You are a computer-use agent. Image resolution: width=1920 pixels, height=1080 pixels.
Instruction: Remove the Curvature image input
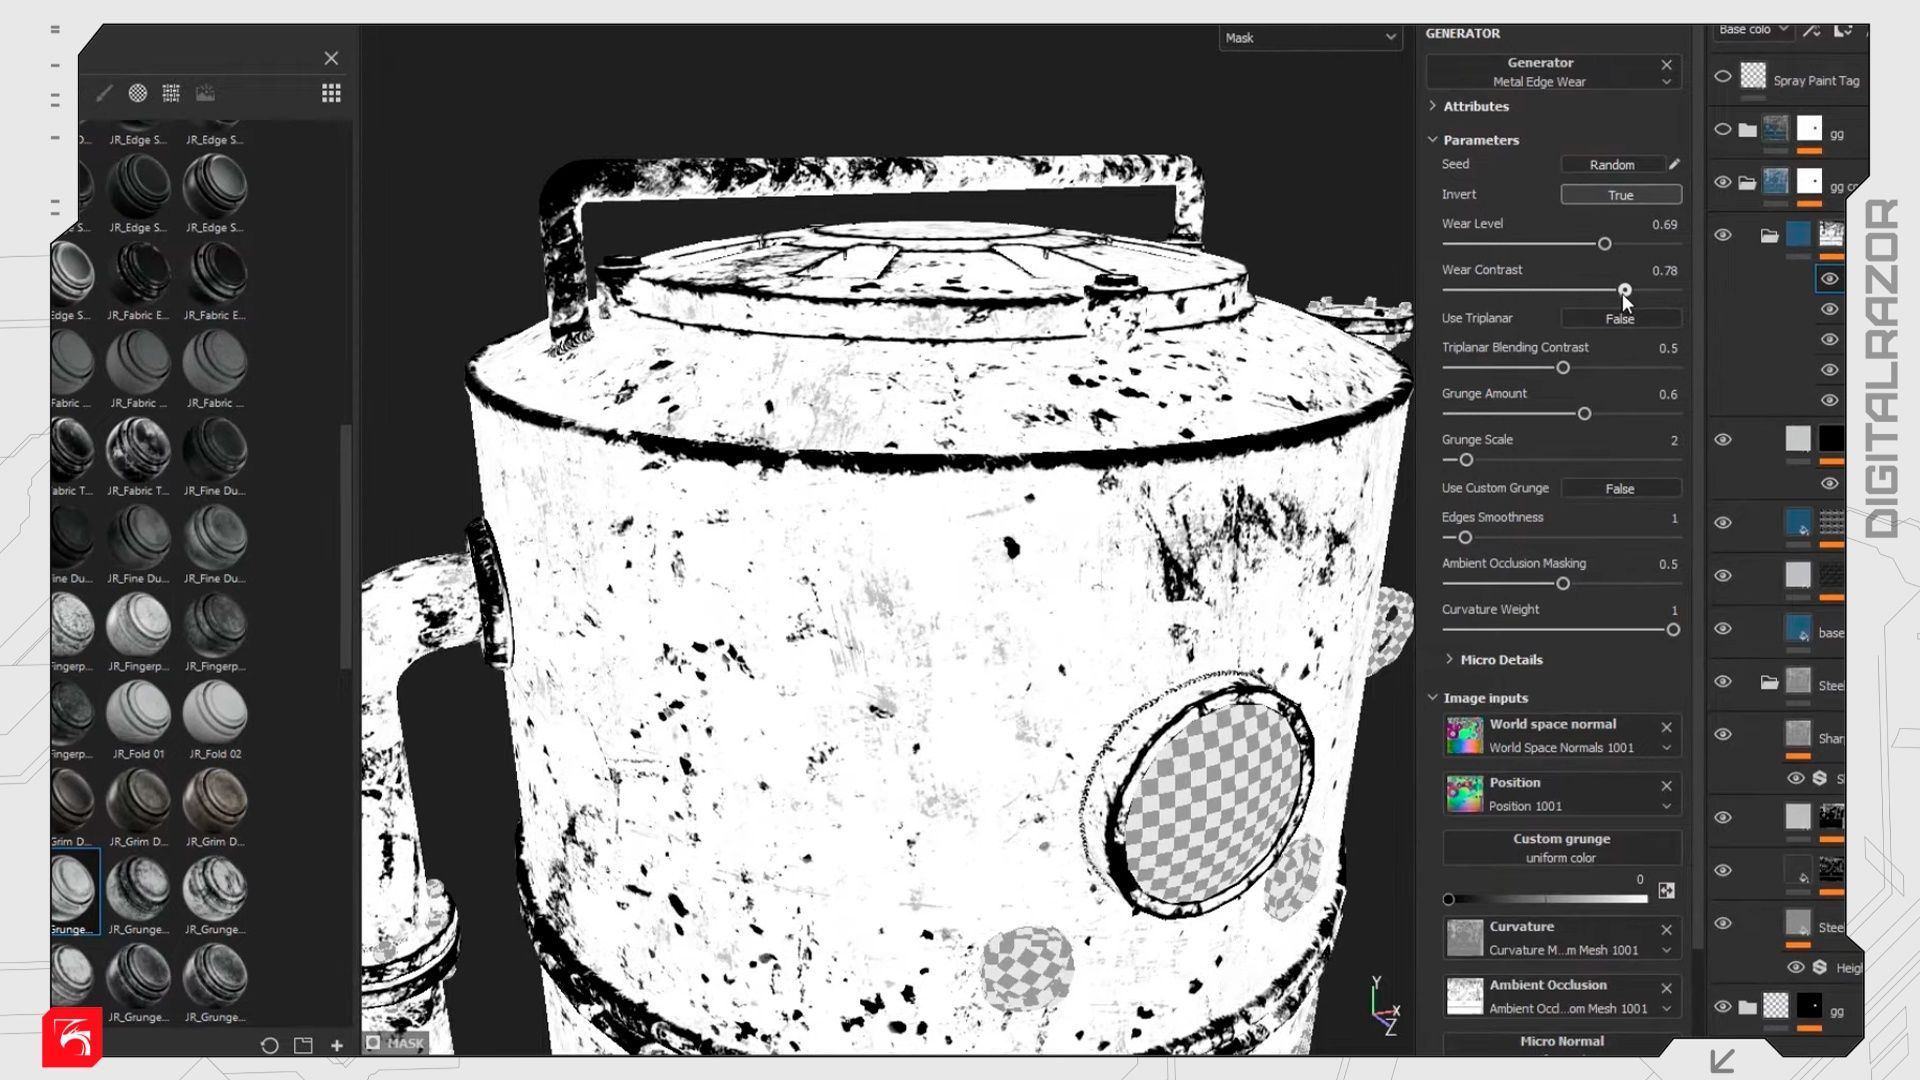(1666, 929)
